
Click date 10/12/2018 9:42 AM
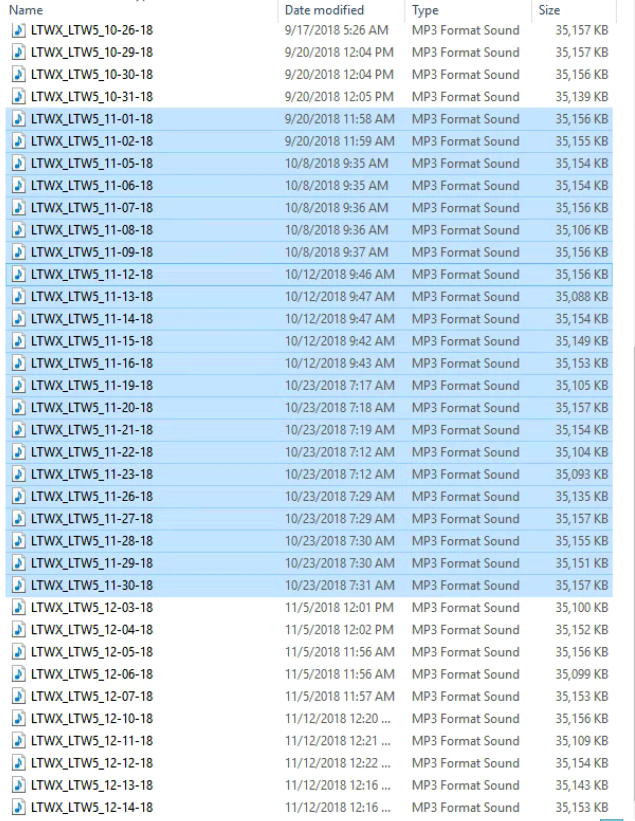[x=340, y=341]
